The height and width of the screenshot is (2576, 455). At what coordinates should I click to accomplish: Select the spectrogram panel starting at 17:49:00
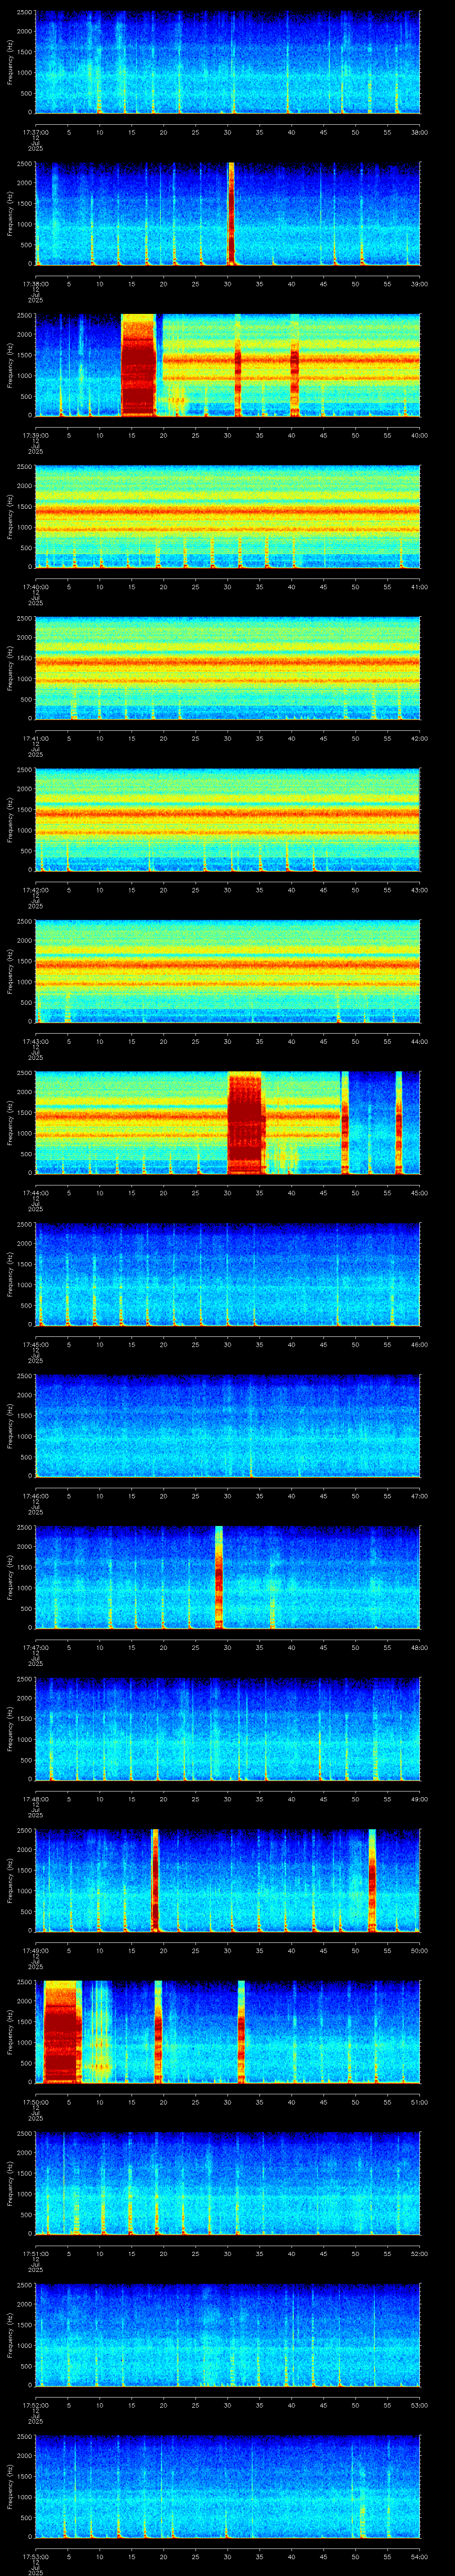tap(227, 1882)
